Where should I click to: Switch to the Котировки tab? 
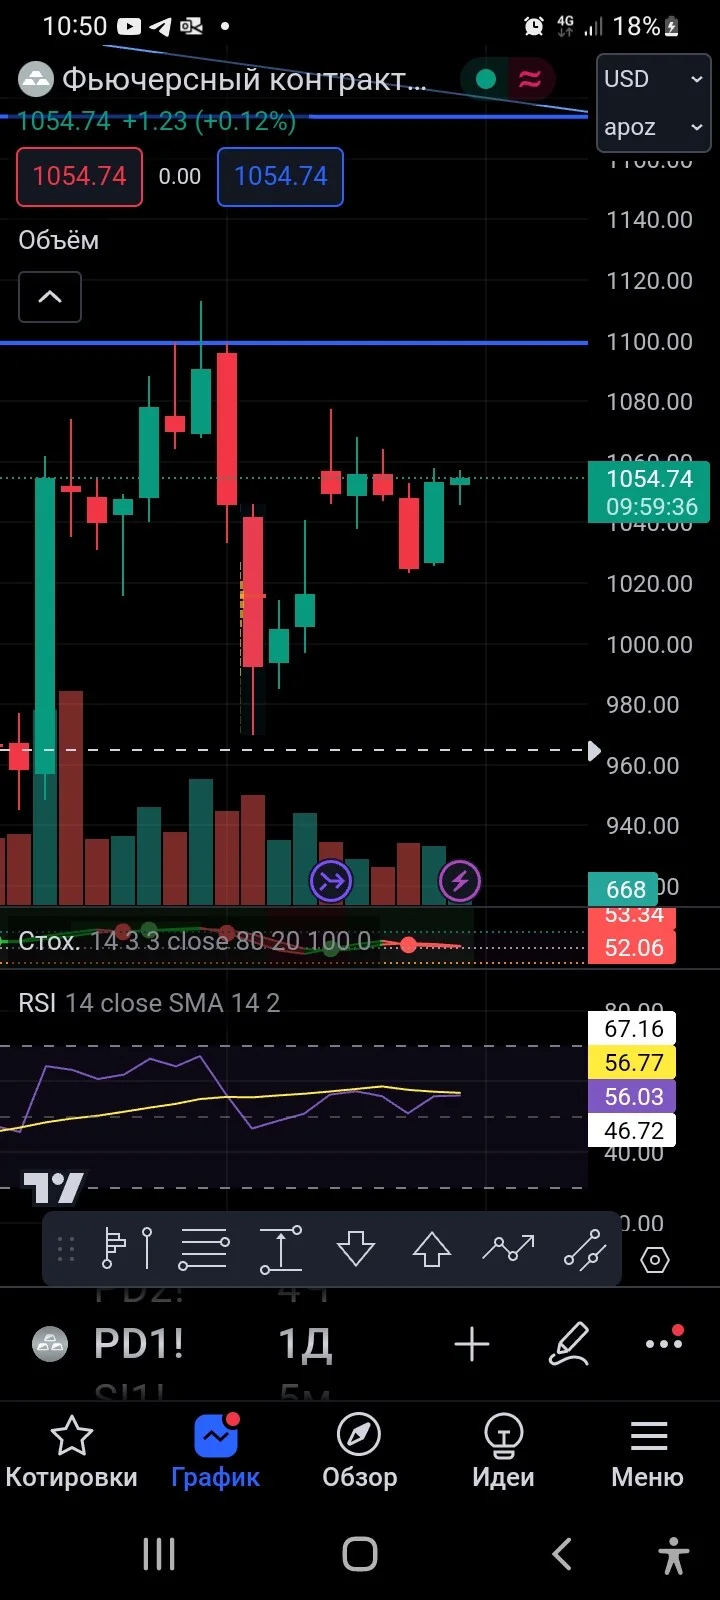pos(71,1454)
